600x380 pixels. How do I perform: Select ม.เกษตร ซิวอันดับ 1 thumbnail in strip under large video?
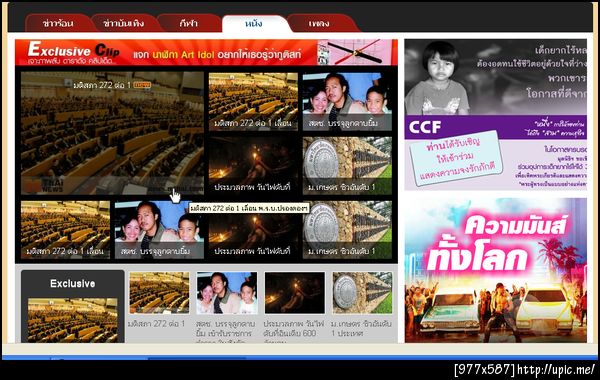tap(347, 230)
